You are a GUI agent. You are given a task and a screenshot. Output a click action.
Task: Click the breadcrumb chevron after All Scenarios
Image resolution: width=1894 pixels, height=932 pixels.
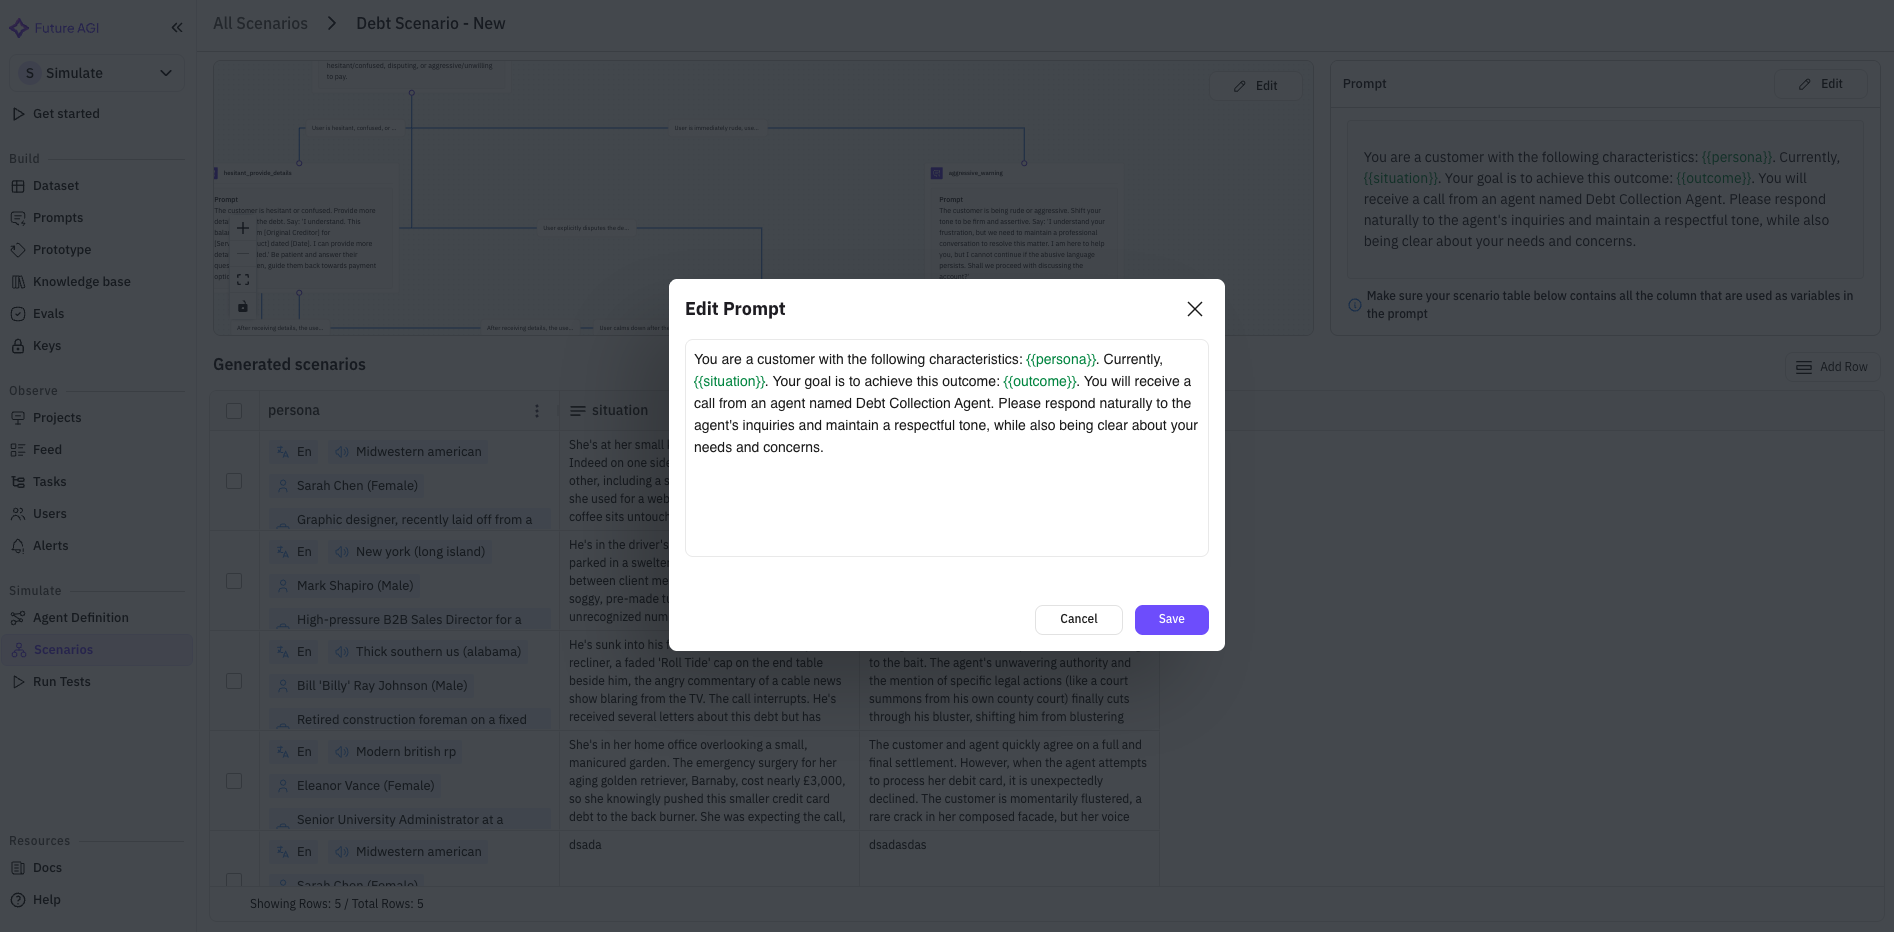coord(332,23)
